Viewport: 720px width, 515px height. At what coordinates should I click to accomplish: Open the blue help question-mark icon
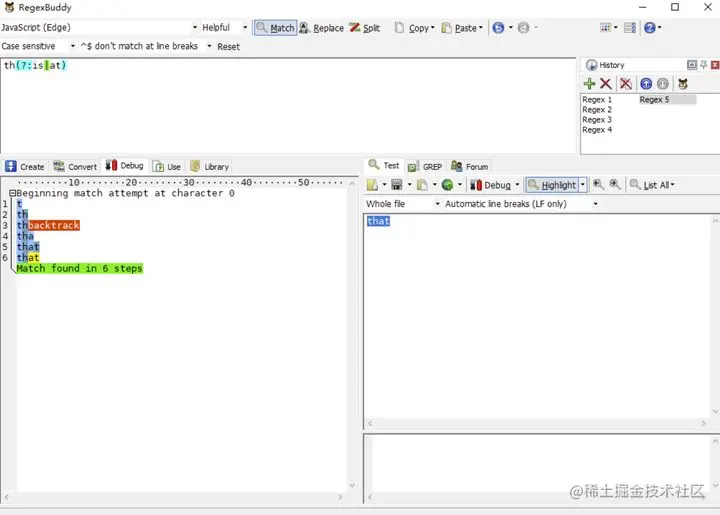[650, 28]
